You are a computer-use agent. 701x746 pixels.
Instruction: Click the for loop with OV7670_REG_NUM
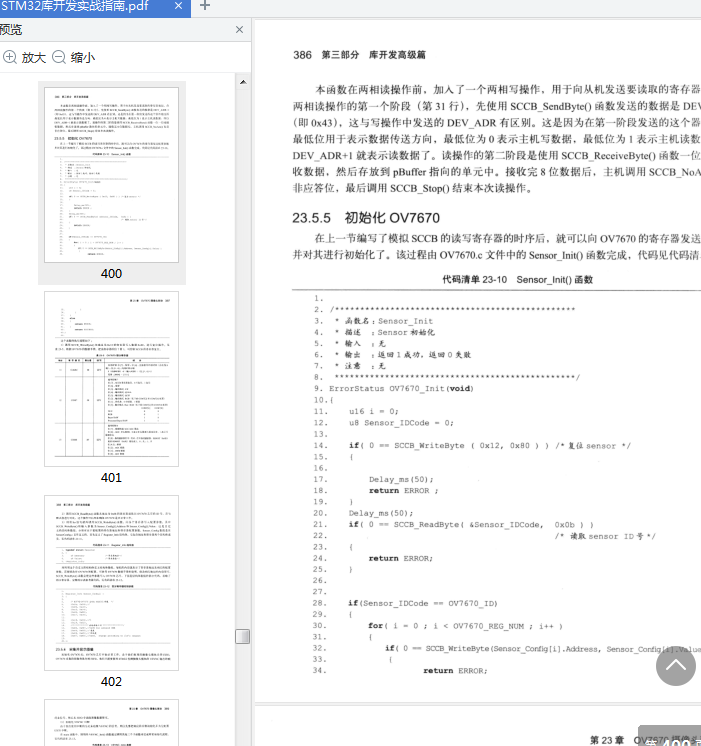(465, 626)
